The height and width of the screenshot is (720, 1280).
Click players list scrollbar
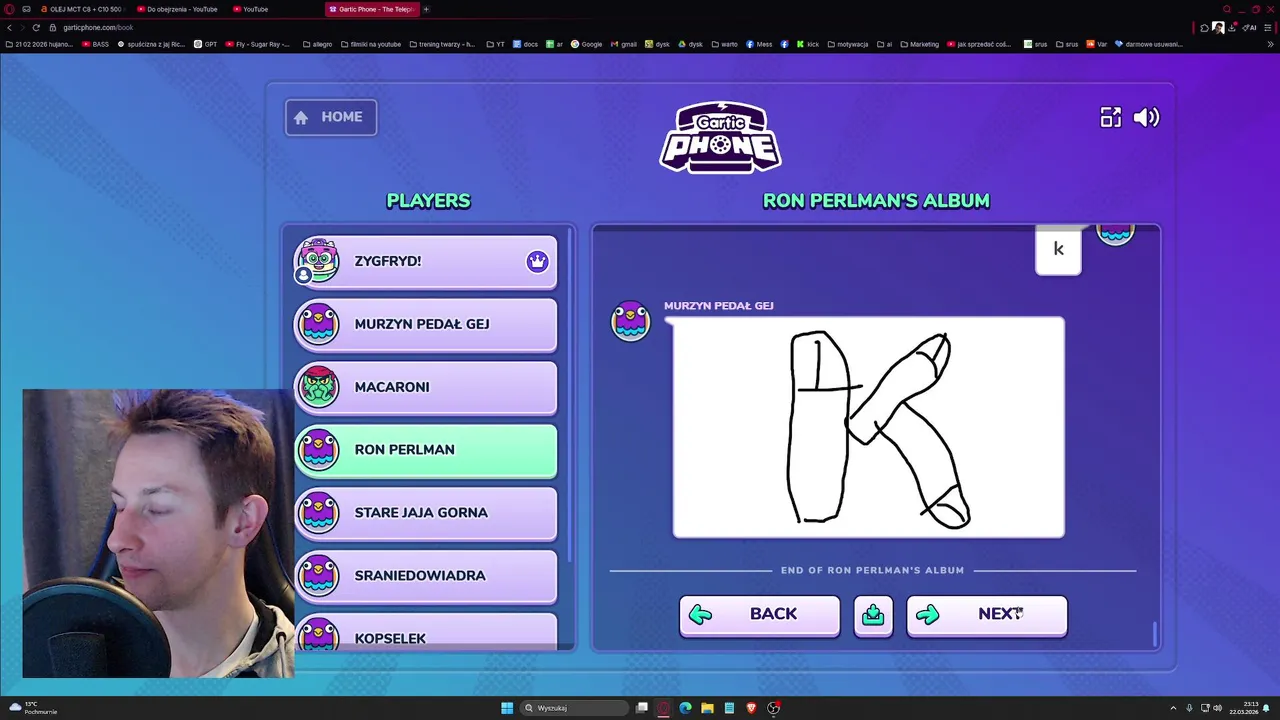(x=570, y=395)
